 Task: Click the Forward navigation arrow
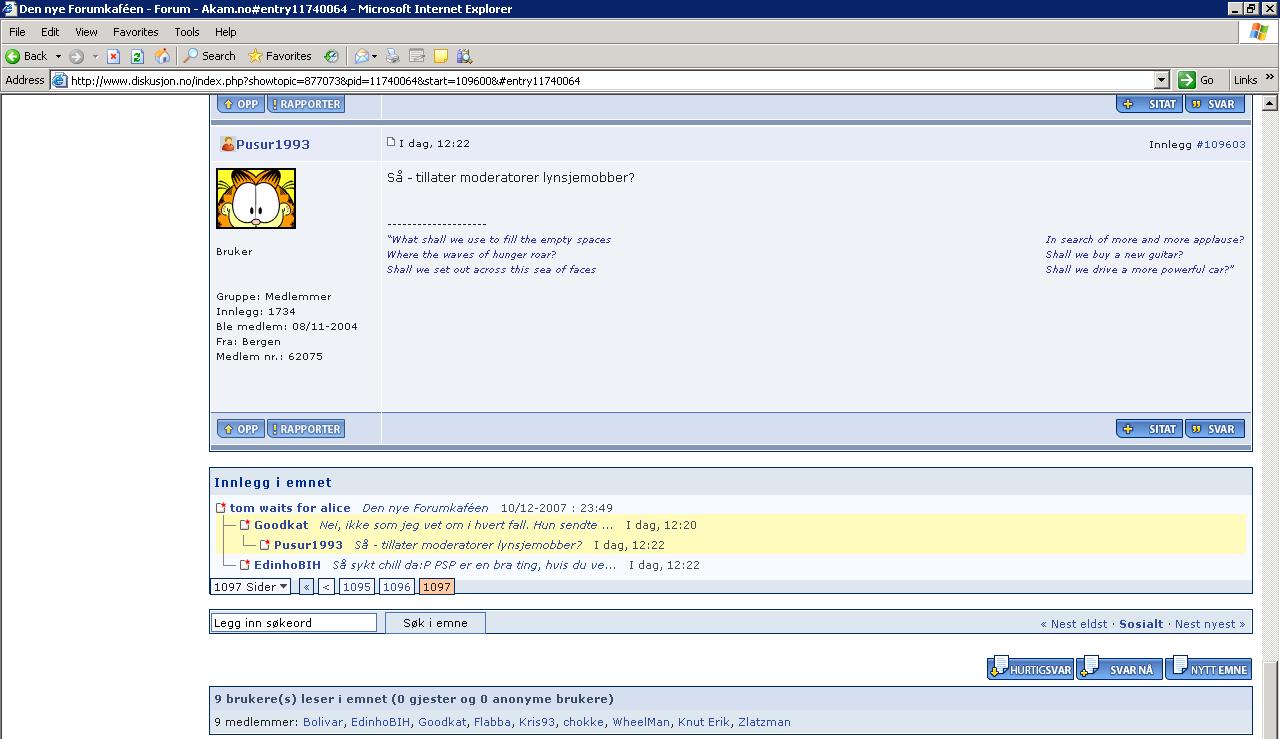coord(77,56)
